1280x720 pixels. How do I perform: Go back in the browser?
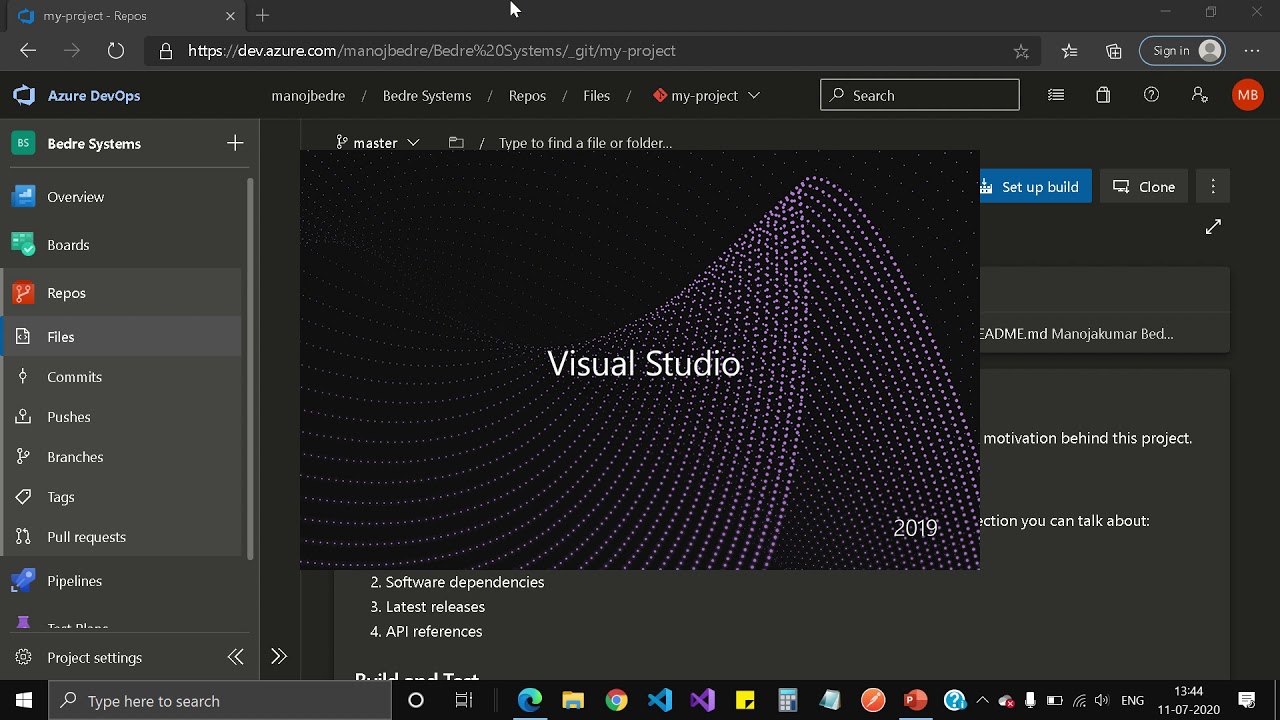click(x=28, y=51)
